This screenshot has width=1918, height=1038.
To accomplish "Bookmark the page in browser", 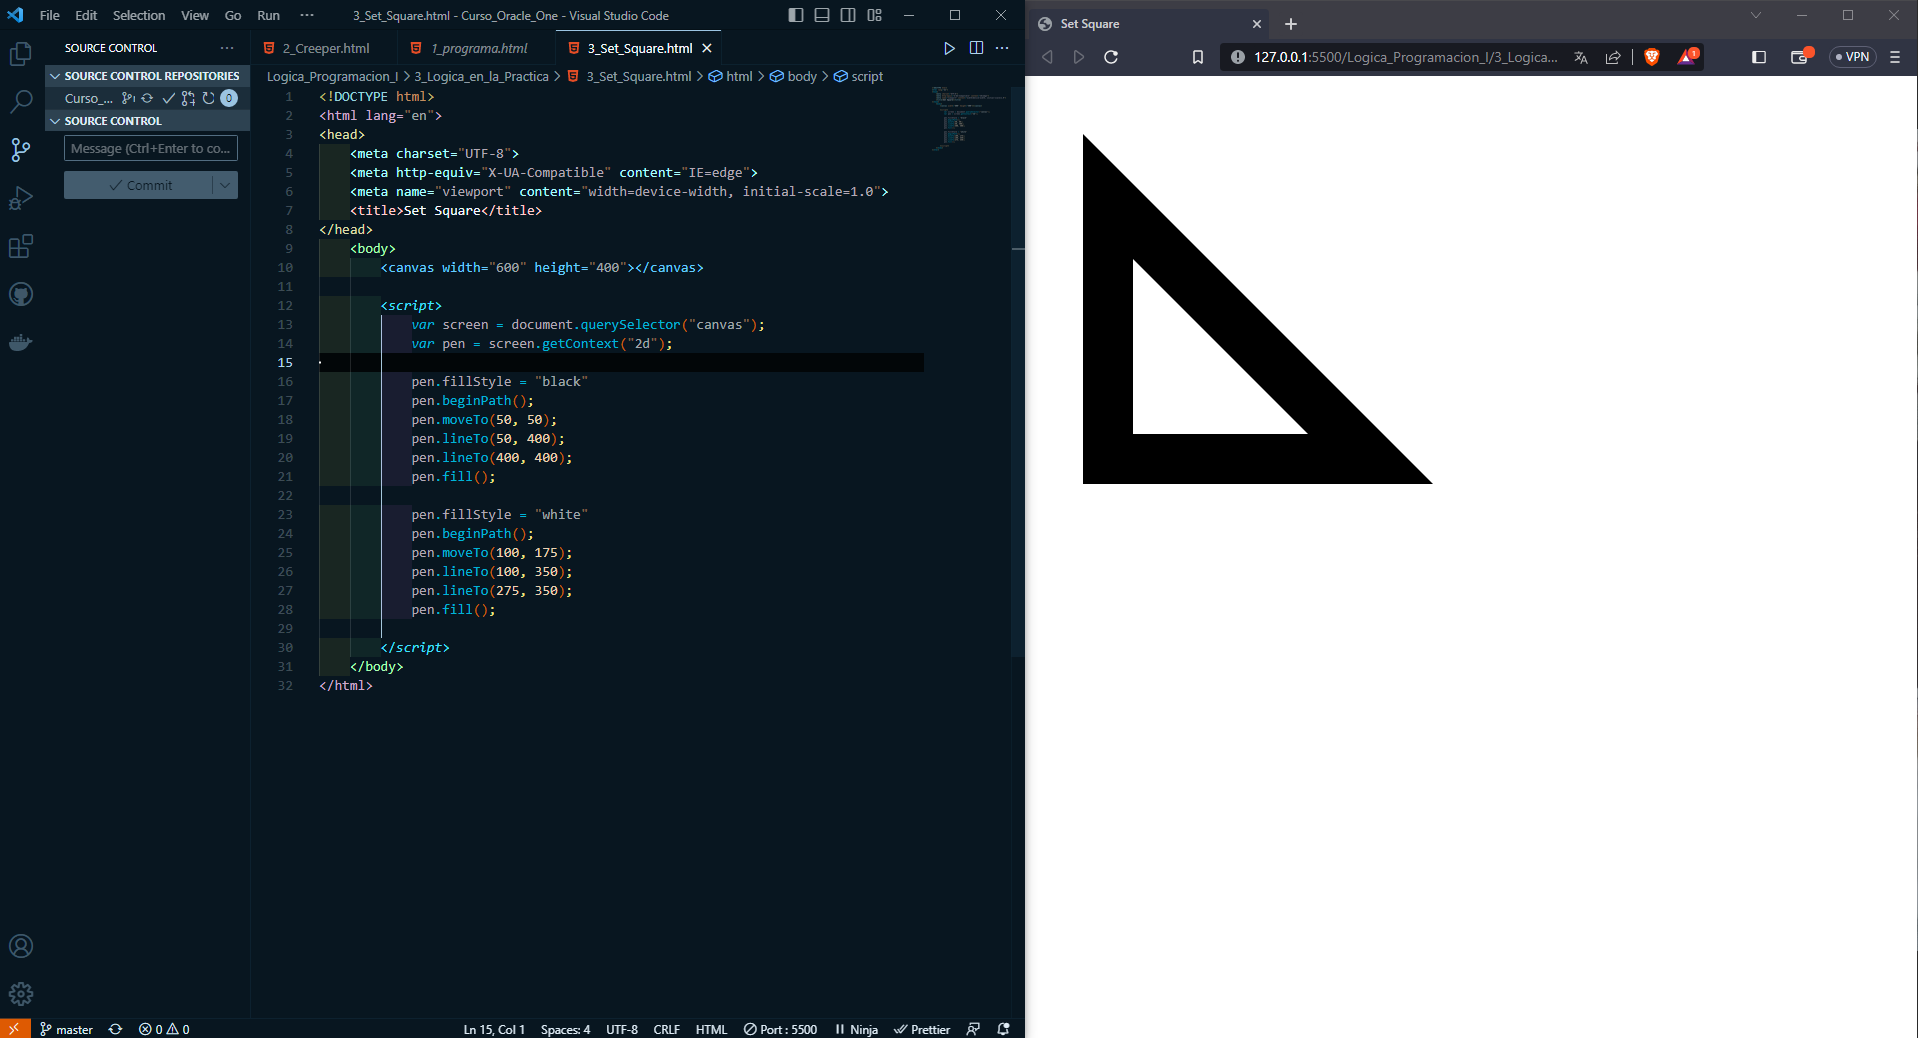I will tap(1198, 57).
